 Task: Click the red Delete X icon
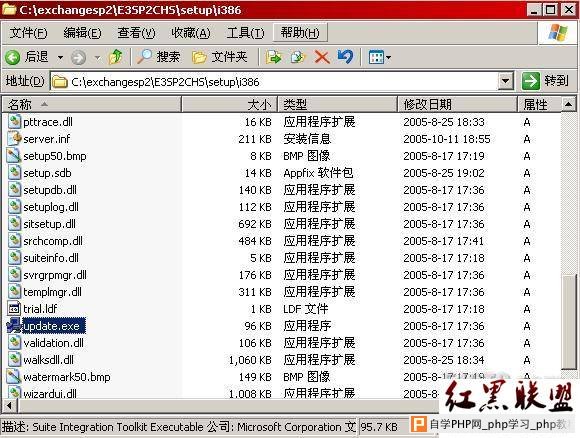(322, 57)
